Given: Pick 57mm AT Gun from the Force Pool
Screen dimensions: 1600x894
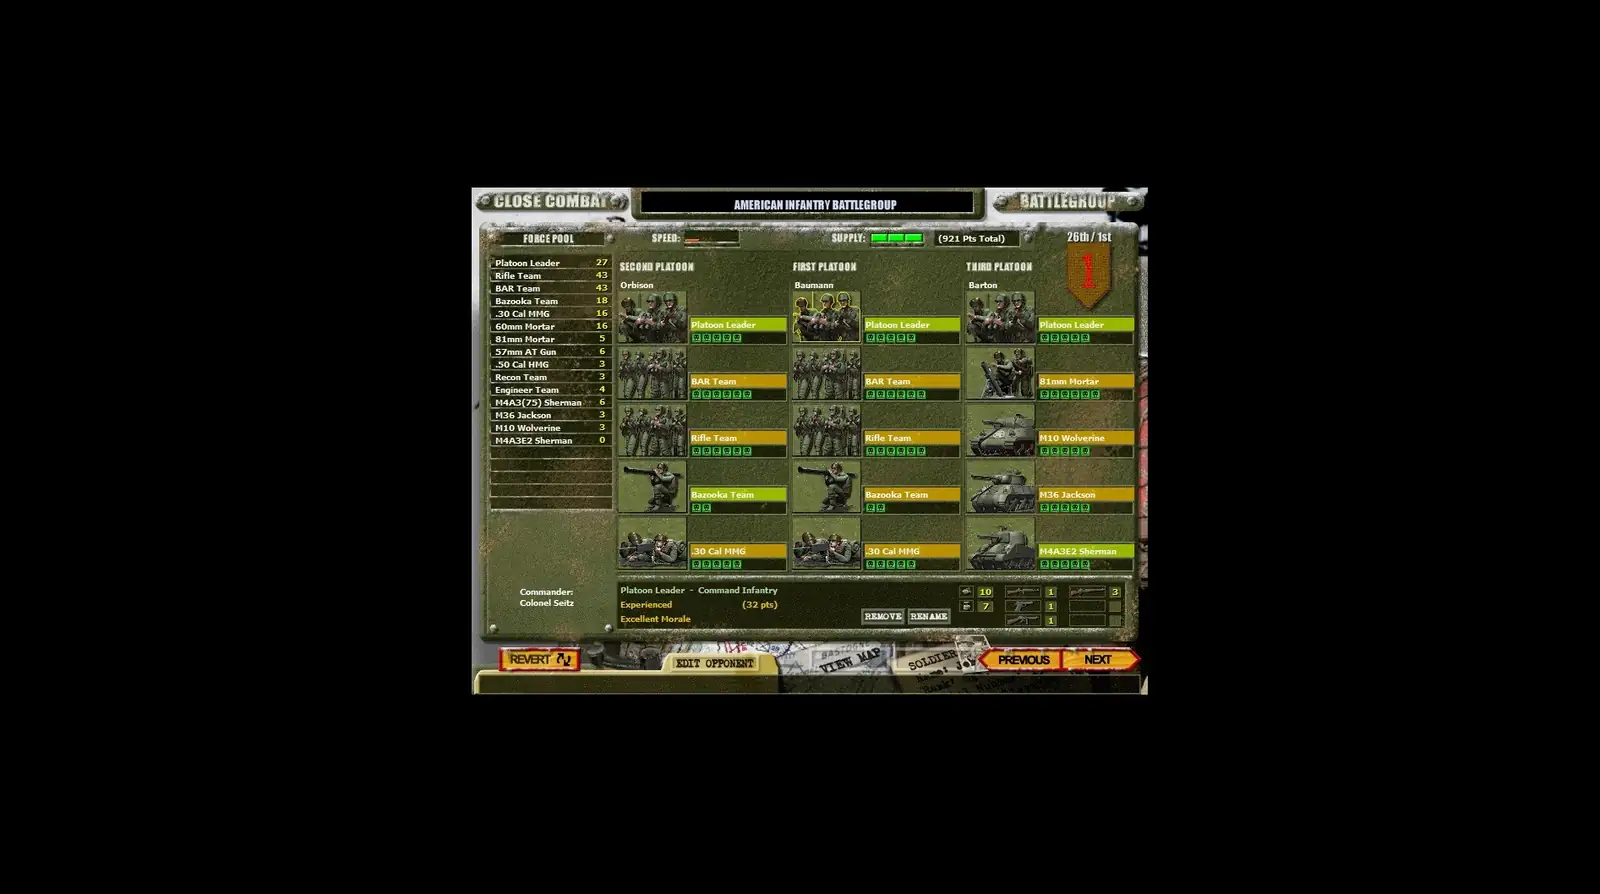Looking at the screenshot, I should click(x=550, y=352).
